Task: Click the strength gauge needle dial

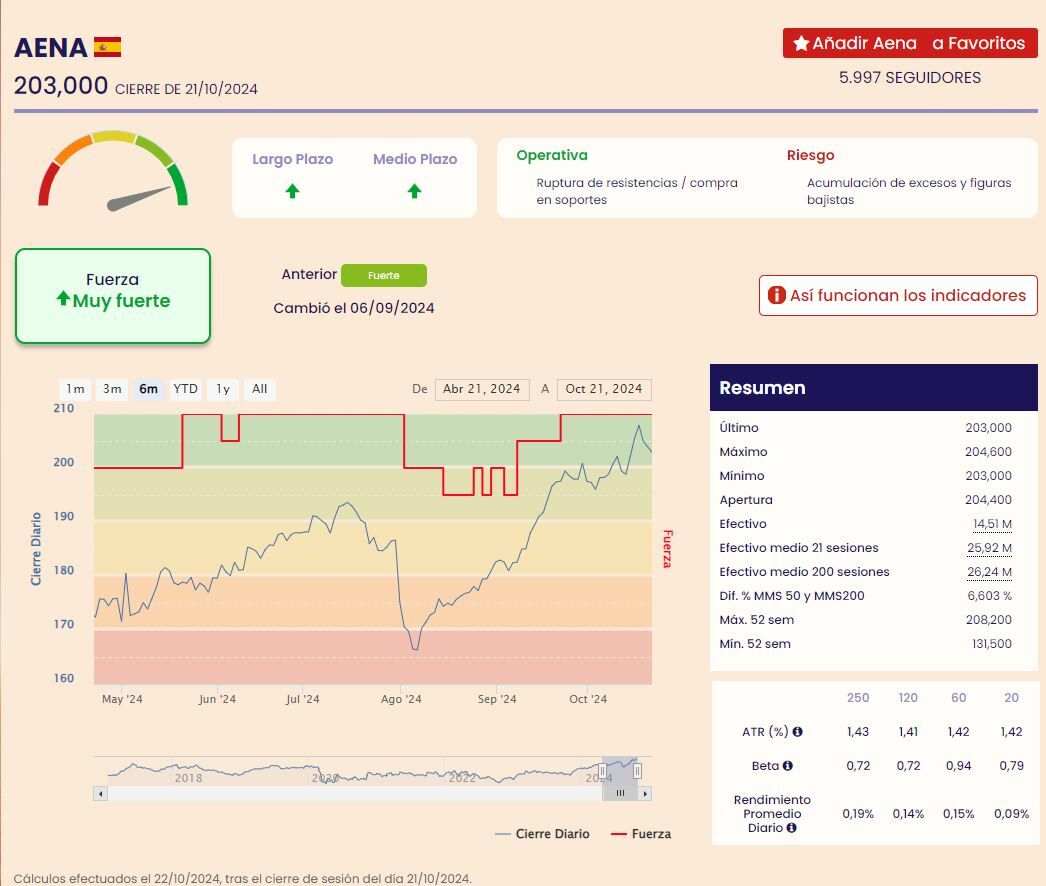Action: coord(113,170)
